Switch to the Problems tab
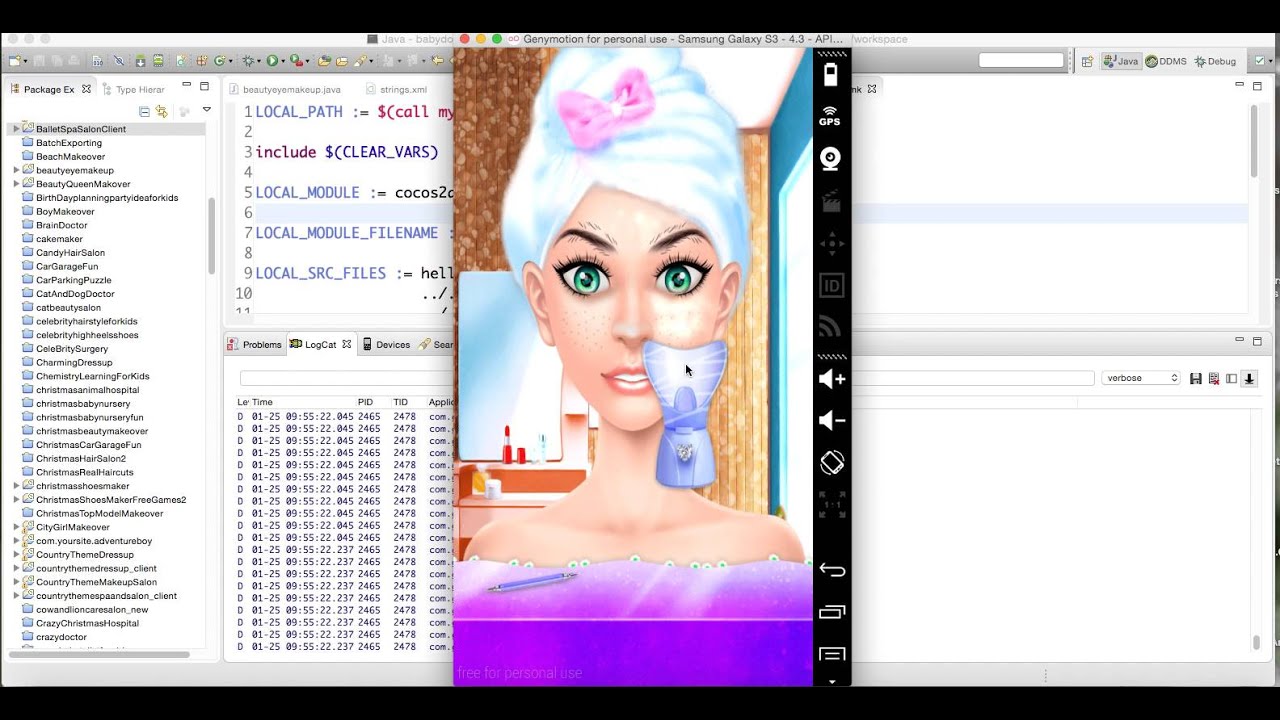1280x720 pixels. pos(255,344)
